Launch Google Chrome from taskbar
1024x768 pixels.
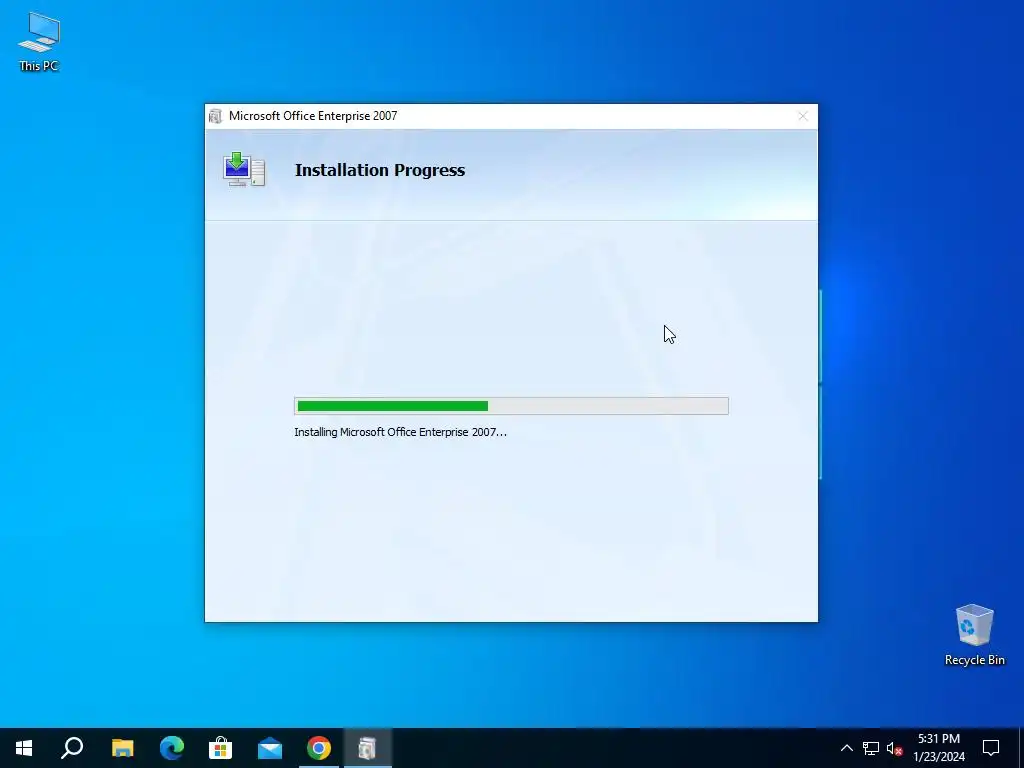click(x=319, y=748)
